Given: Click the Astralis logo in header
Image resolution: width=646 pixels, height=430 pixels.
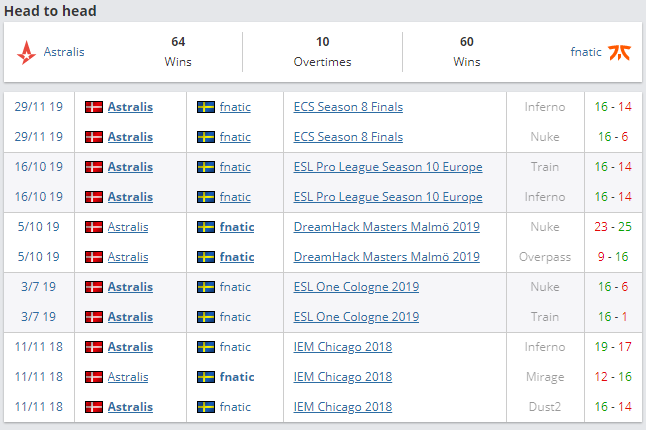Looking at the screenshot, I should [27, 52].
